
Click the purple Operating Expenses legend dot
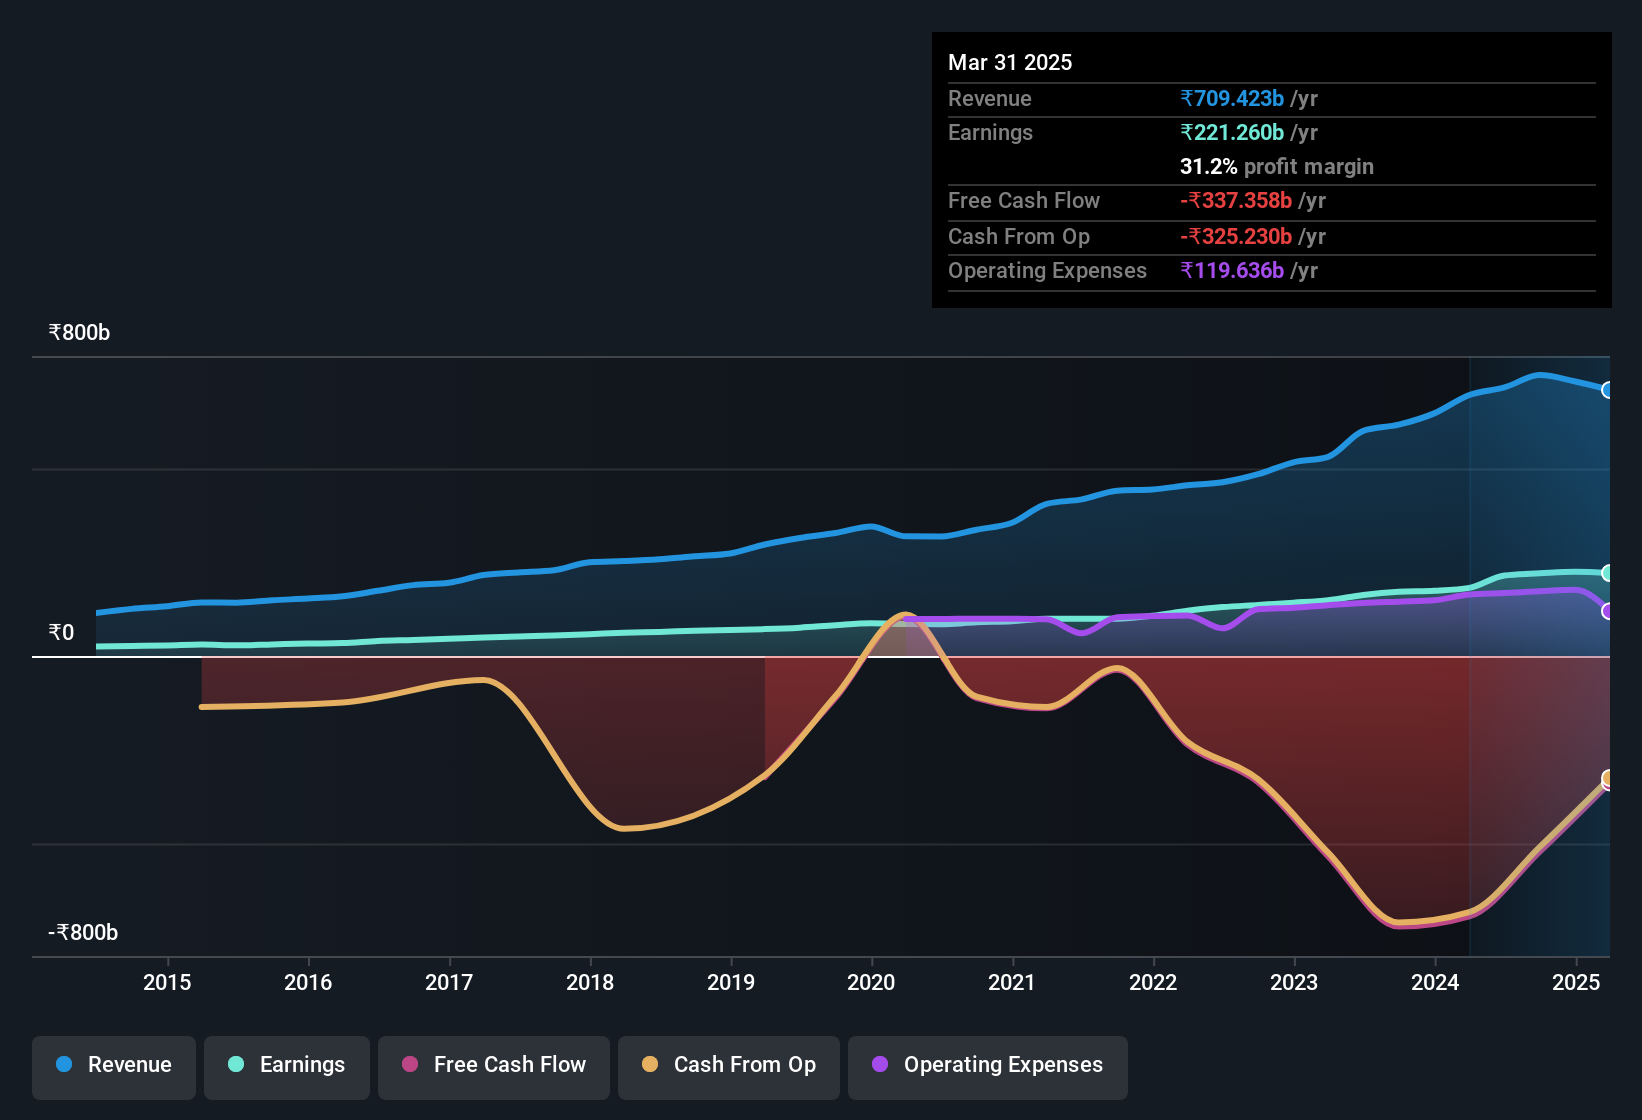pyautogui.click(x=880, y=1065)
